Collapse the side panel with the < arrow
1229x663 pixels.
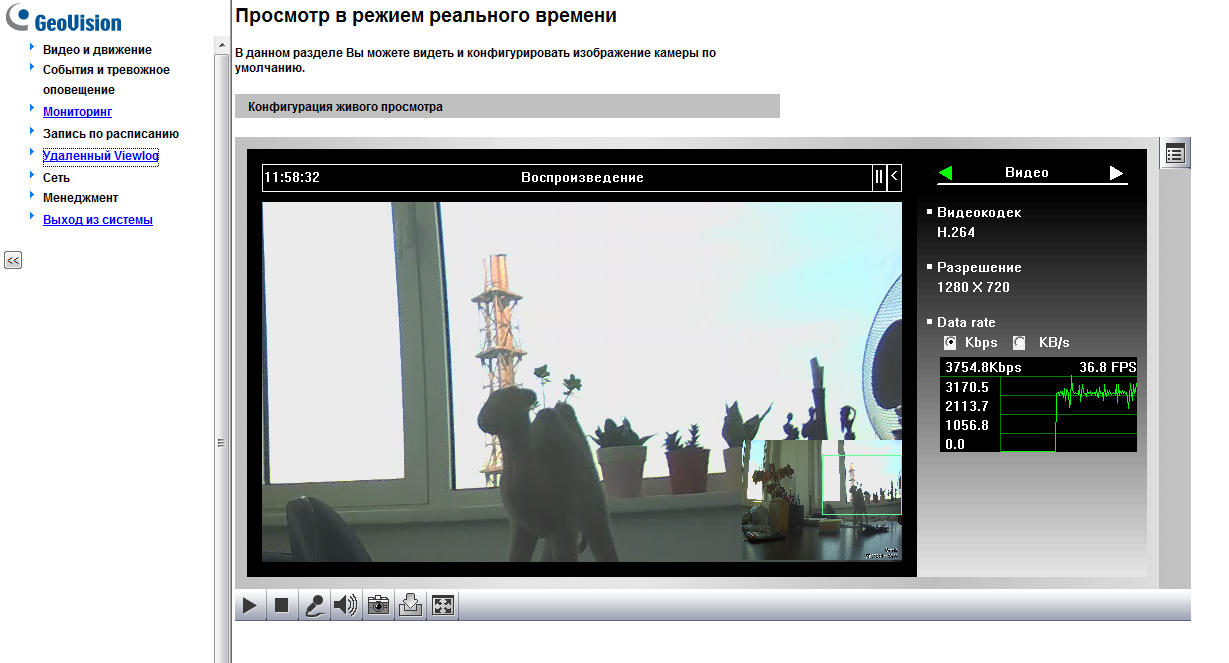(x=894, y=177)
